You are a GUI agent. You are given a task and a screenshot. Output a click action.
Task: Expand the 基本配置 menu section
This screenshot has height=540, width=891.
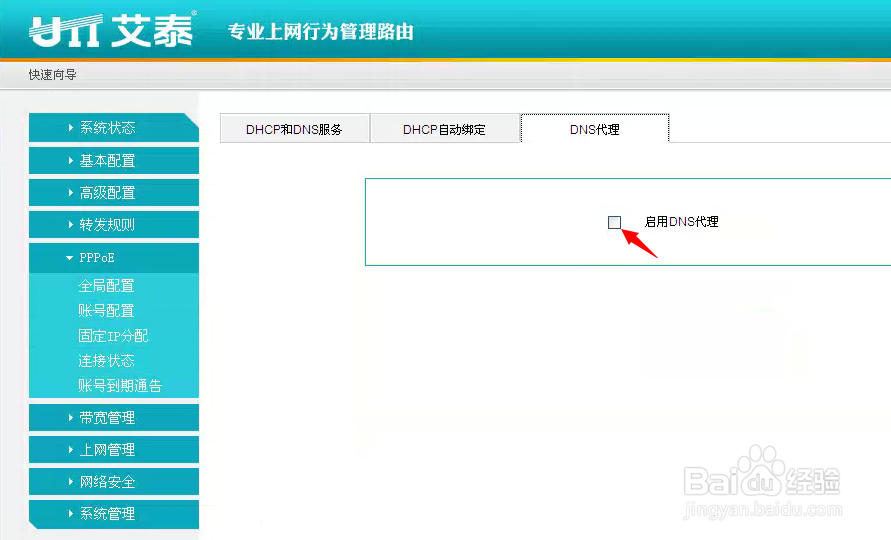[114, 160]
